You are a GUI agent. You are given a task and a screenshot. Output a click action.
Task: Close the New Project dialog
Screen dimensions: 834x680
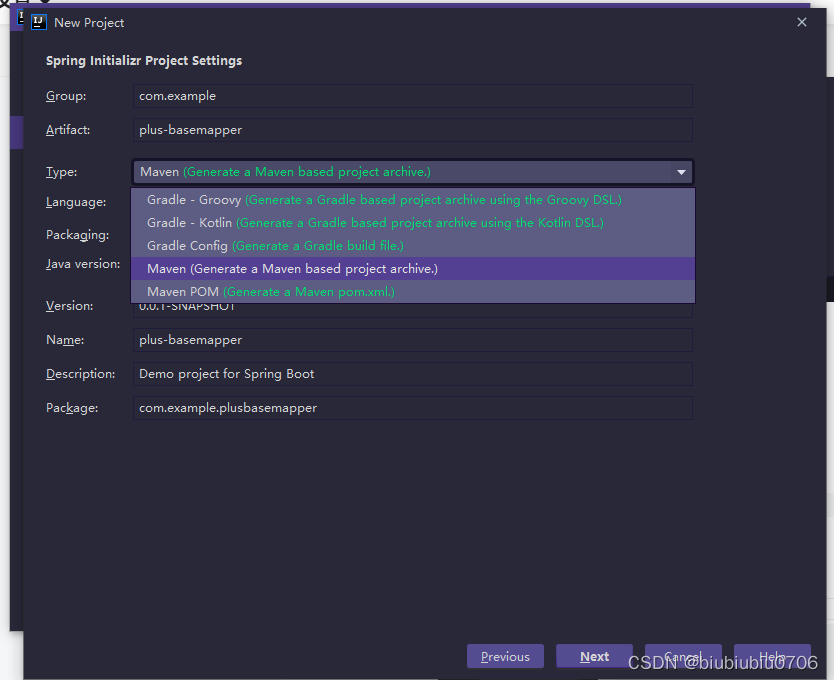coord(802,22)
